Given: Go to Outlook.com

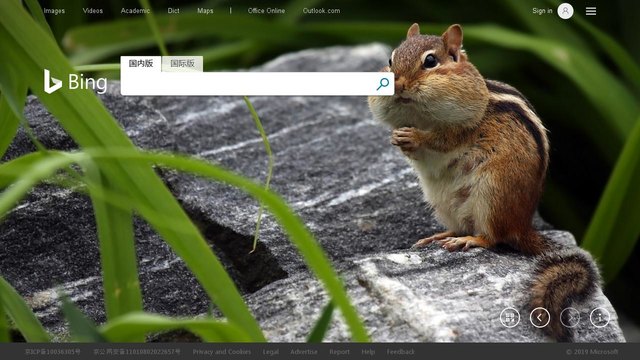Looking at the screenshot, I should [x=321, y=11].
